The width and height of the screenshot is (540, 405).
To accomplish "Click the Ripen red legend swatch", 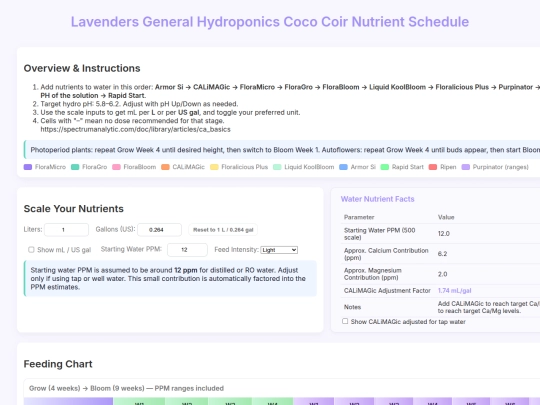I will (433, 167).
